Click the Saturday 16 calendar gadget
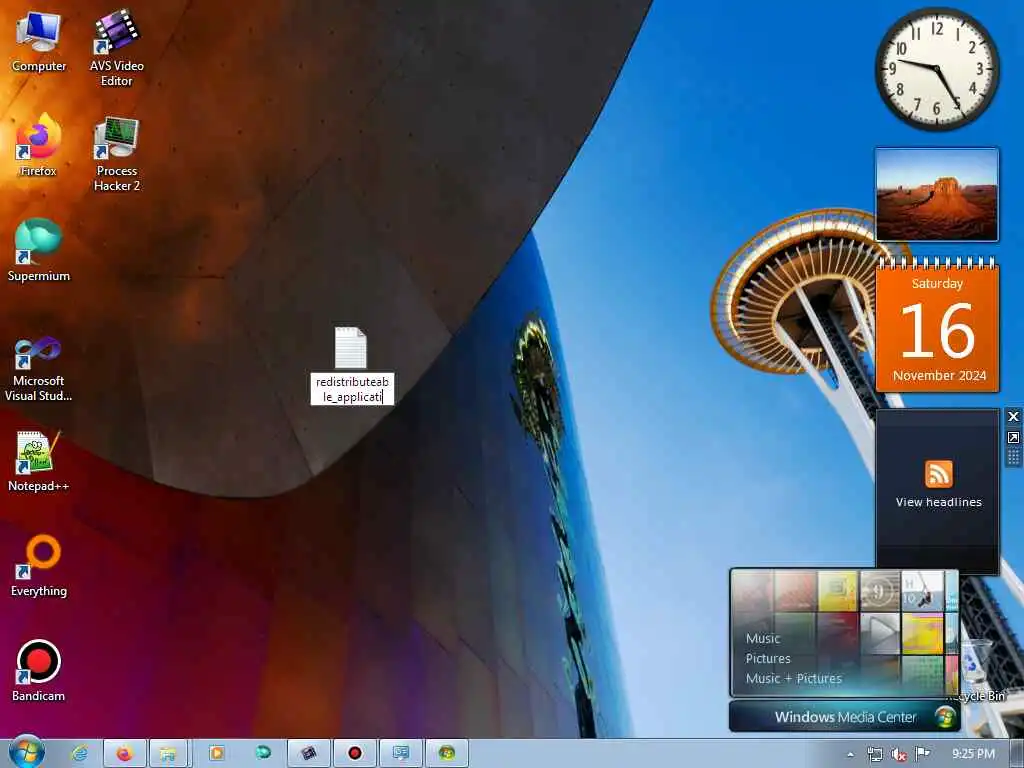 (x=938, y=326)
